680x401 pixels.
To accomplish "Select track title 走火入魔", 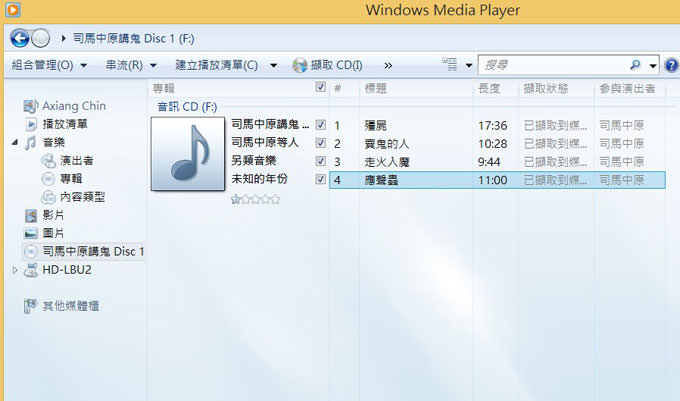I will click(x=387, y=162).
